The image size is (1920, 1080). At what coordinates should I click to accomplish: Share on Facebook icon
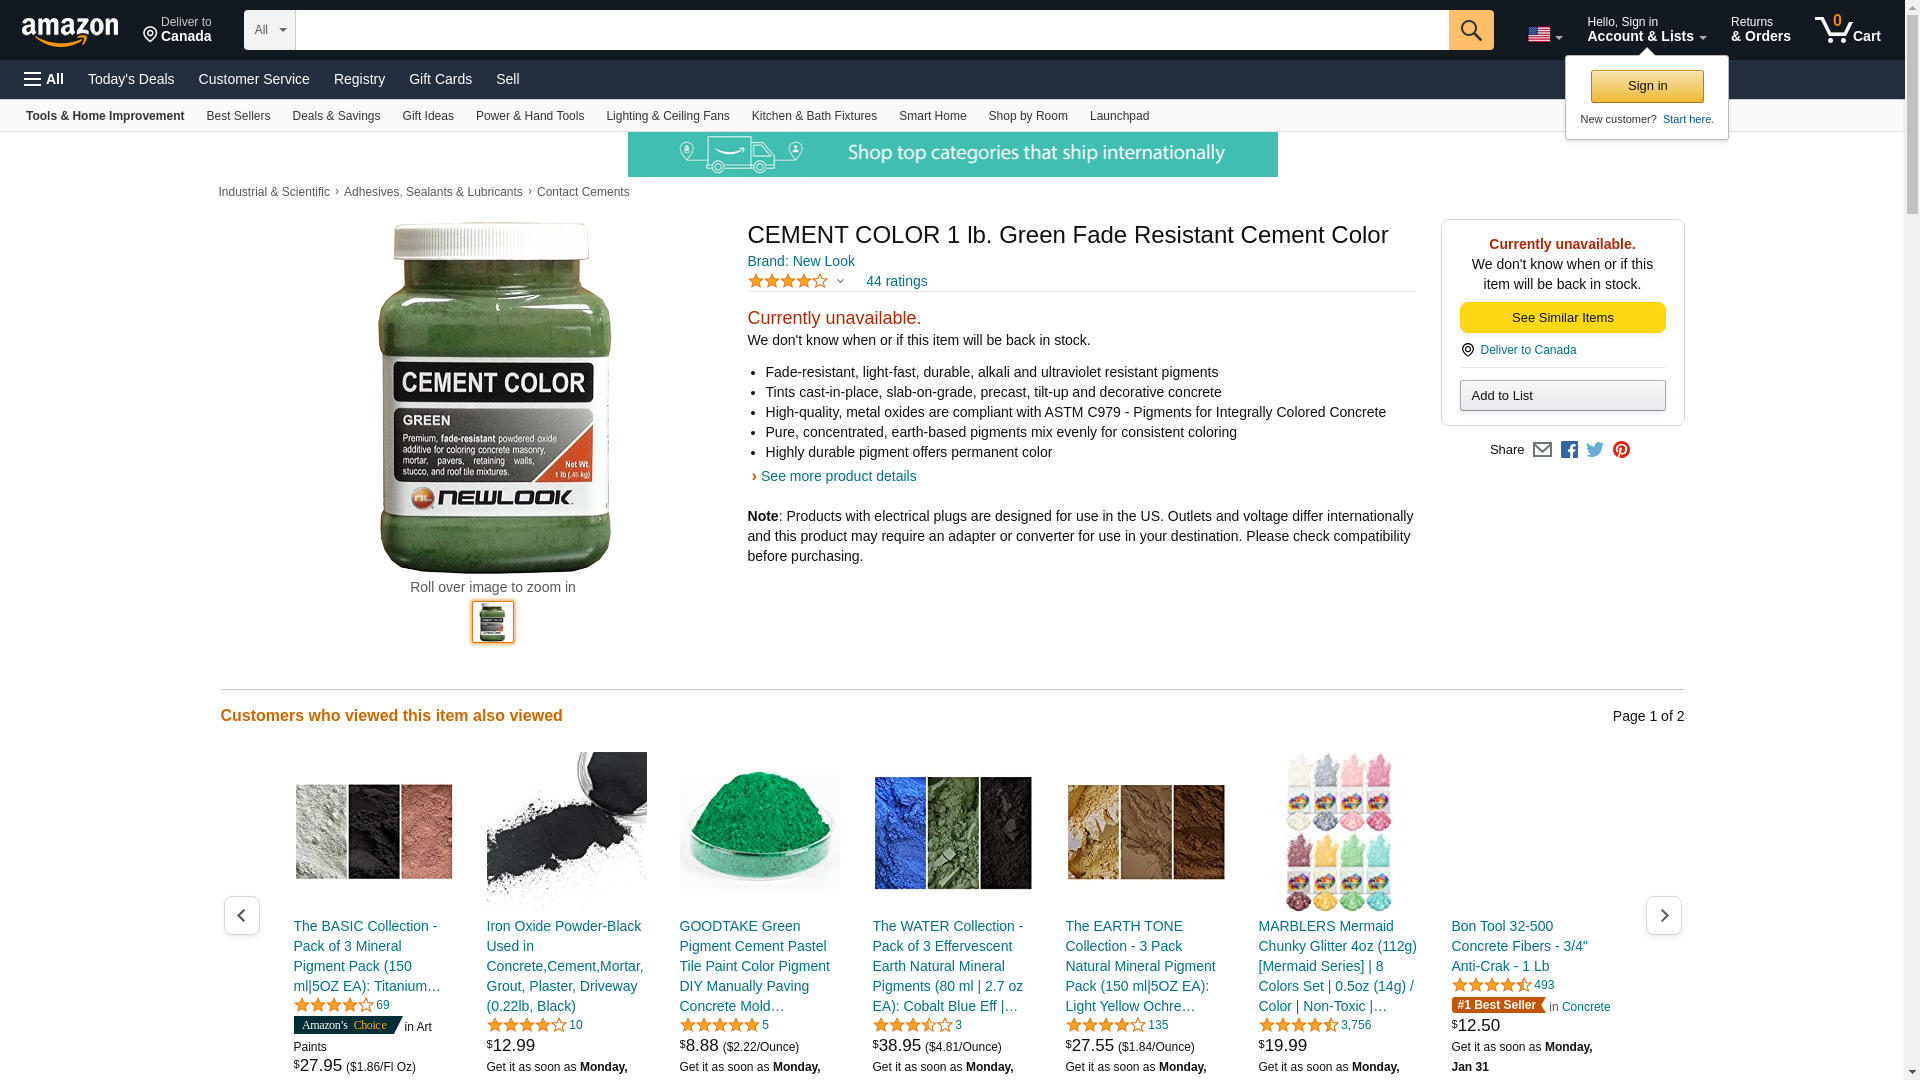pyautogui.click(x=1569, y=450)
